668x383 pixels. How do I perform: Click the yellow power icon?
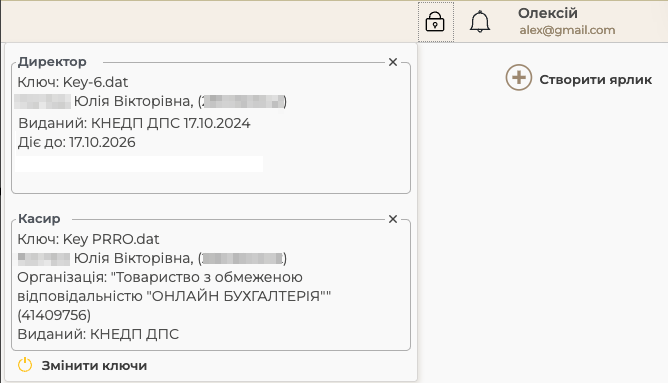(25, 365)
